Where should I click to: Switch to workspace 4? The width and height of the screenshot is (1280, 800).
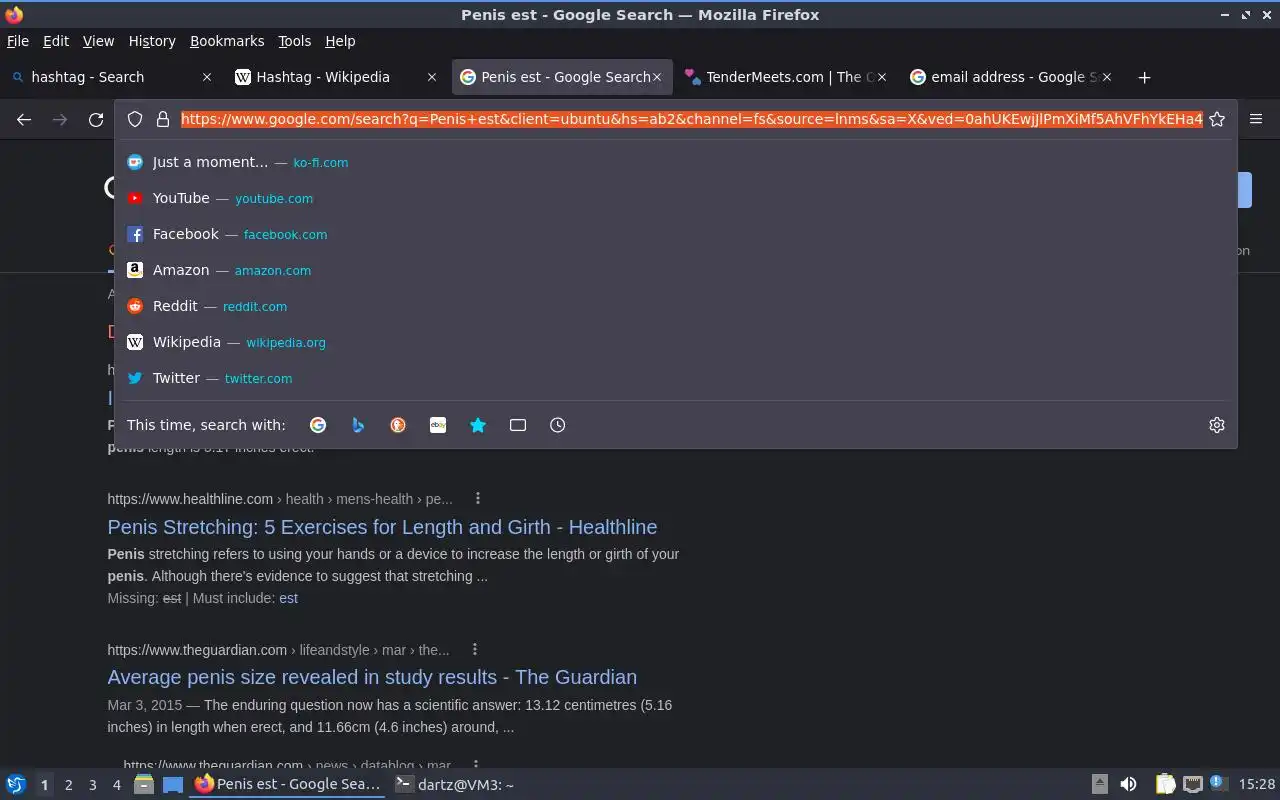(x=116, y=785)
